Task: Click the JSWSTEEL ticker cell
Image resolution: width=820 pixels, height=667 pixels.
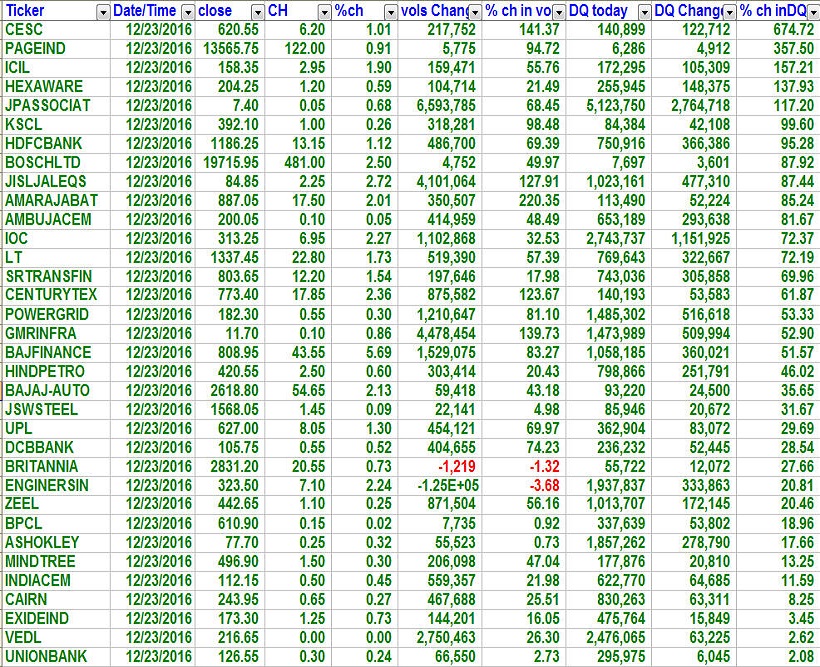Action: 55,409
